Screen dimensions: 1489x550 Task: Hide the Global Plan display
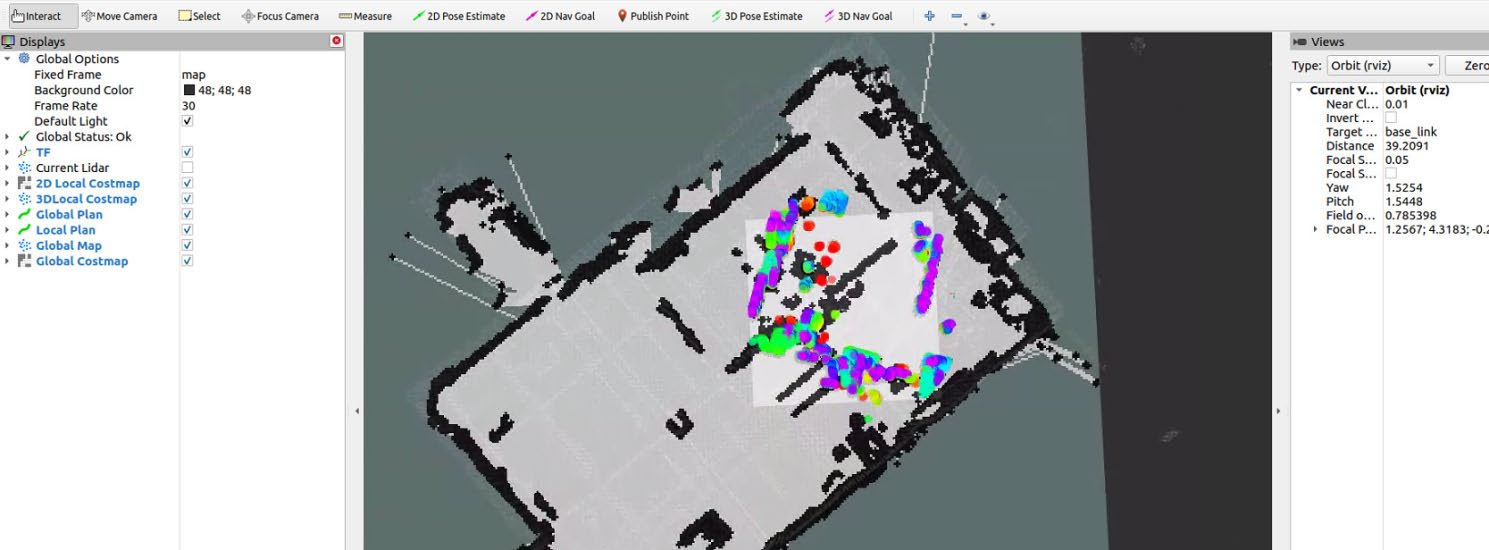tap(187, 214)
